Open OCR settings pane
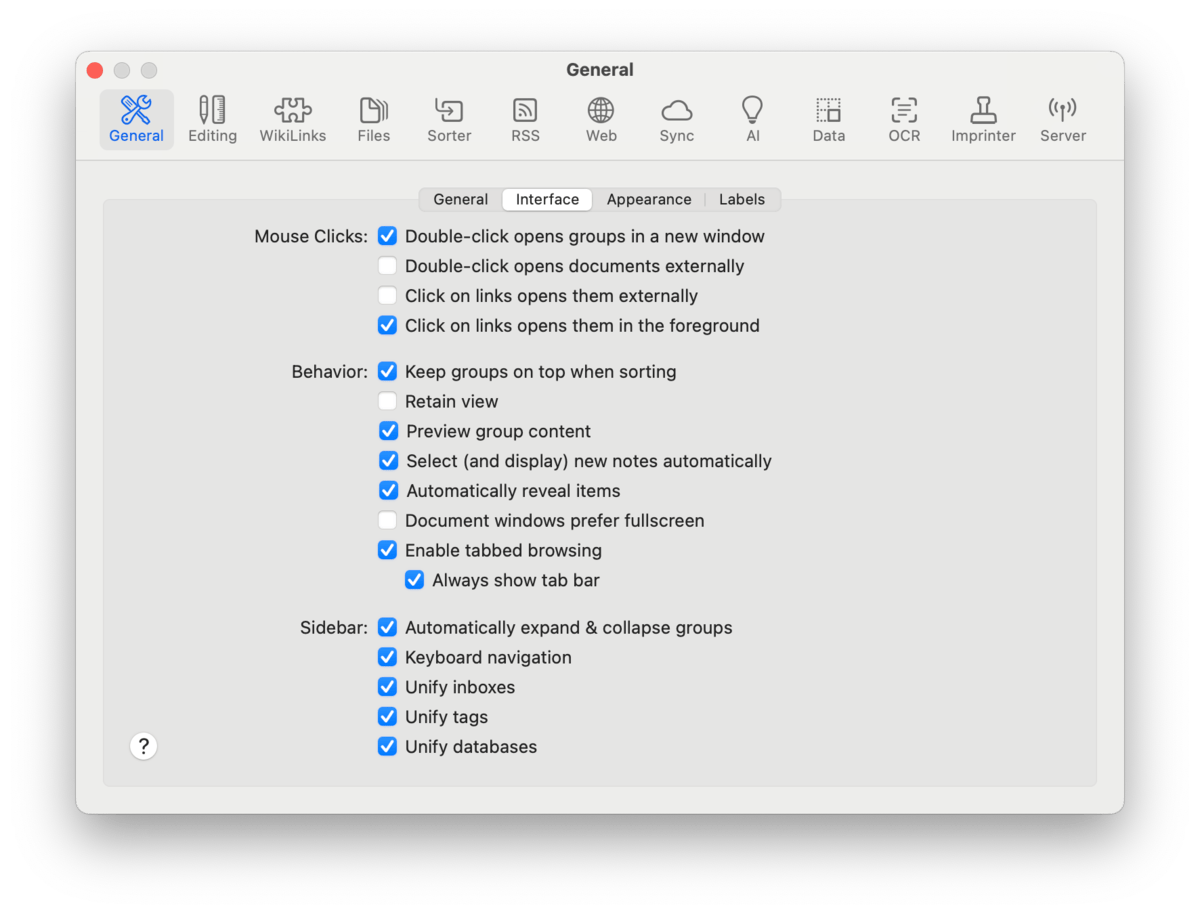The height and width of the screenshot is (914, 1200). point(904,119)
